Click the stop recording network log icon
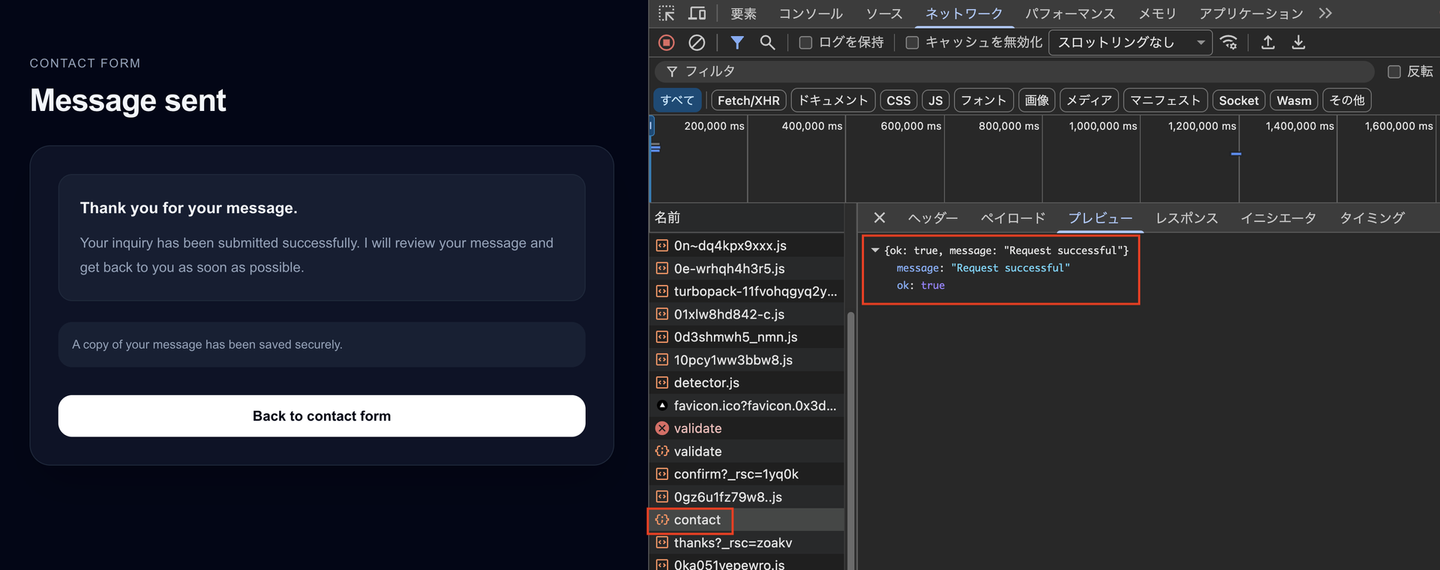The image size is (1440, 570). [x=666, y=42]
